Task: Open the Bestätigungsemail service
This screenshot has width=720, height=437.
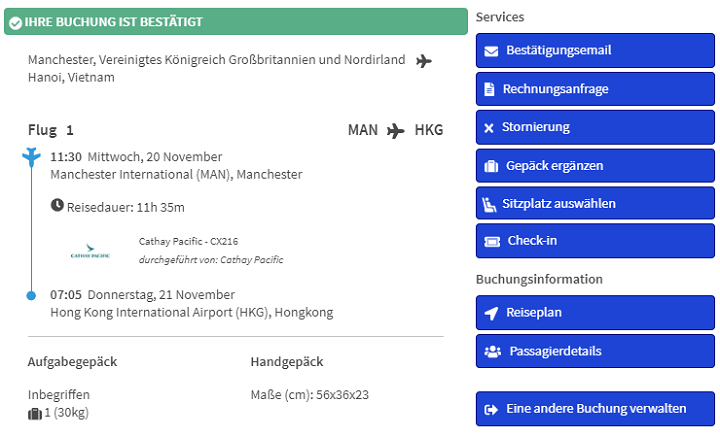Action: pyautogui.click(x=595, y=51)
